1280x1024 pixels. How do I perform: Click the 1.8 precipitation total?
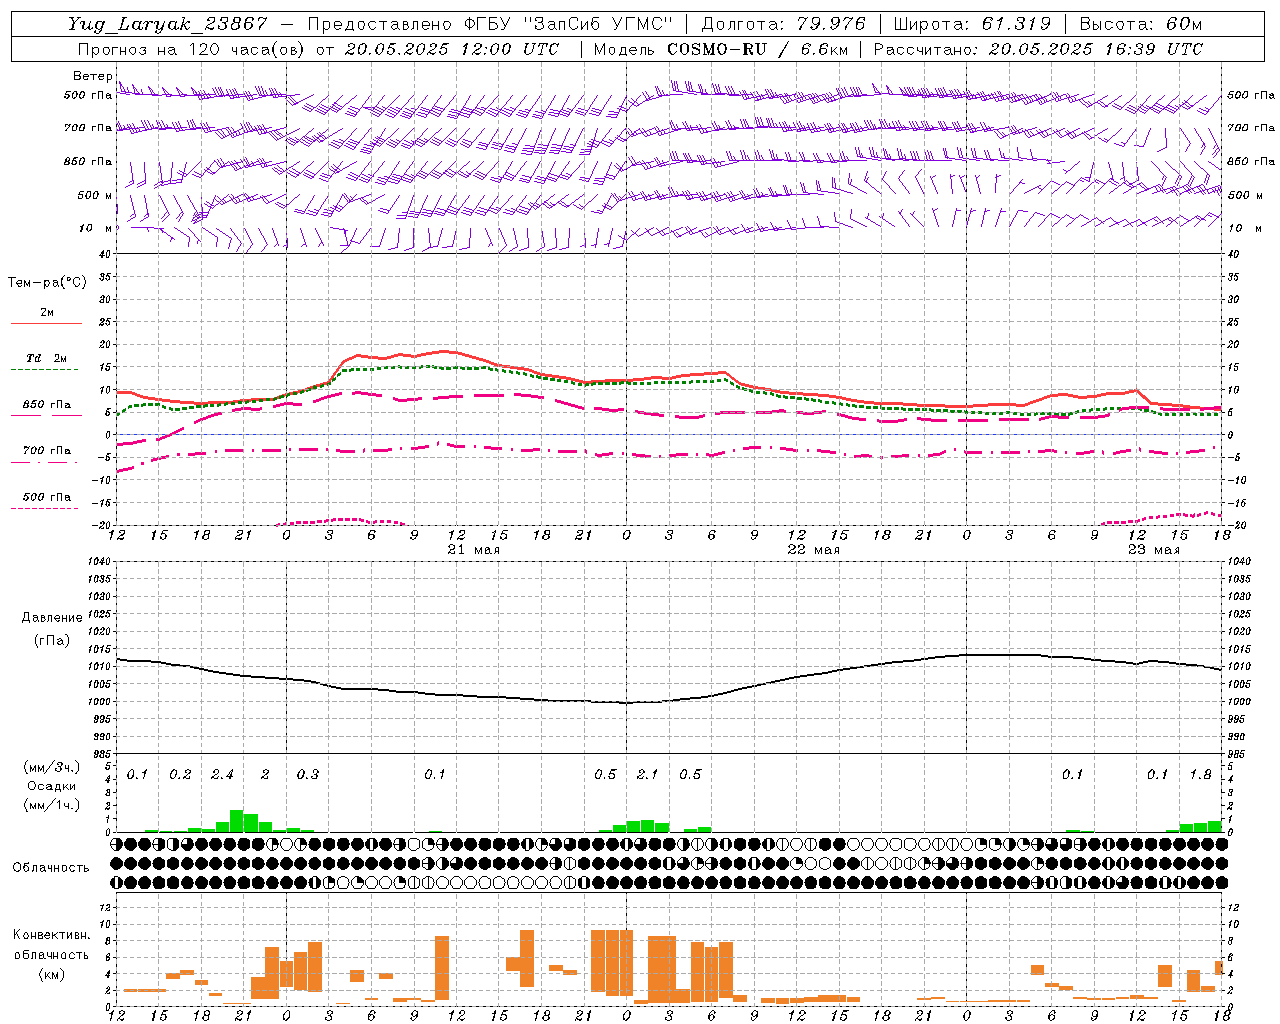[1200, 775]
